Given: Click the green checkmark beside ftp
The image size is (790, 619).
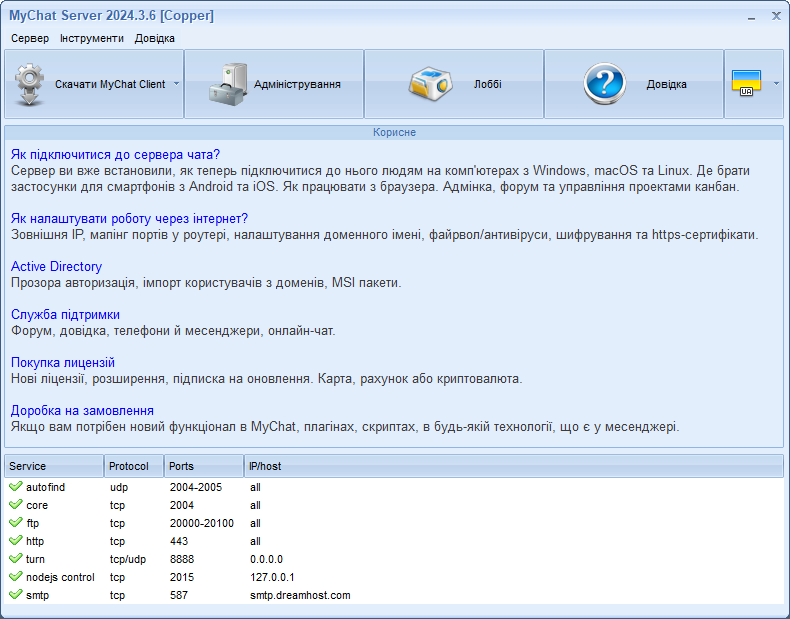Looking at the screenshot, I should (x=16, y=523).
